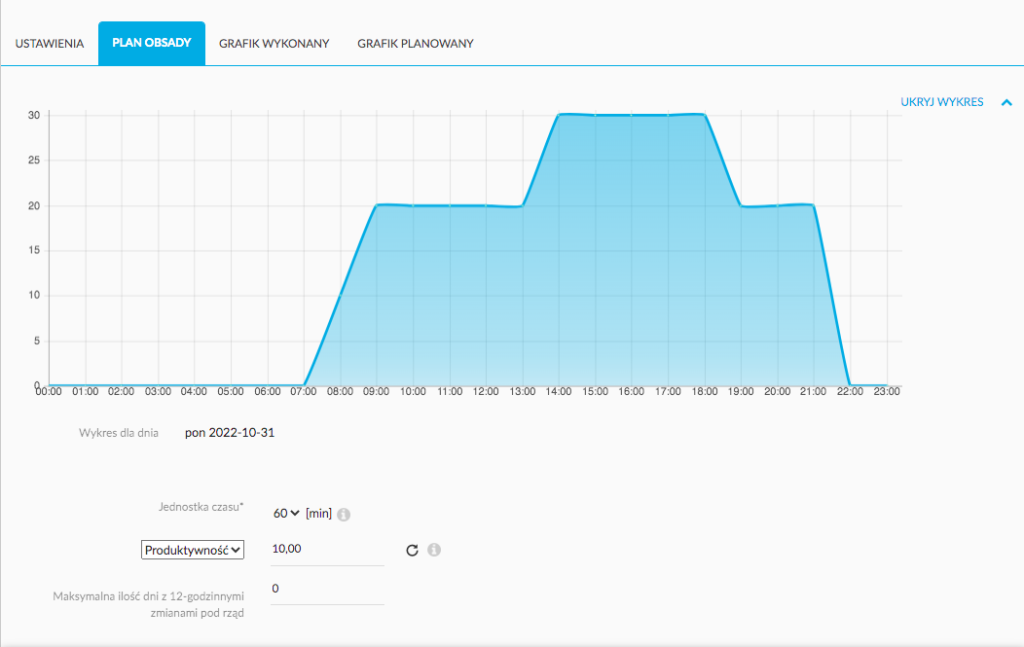Focus the productivity value field 10,00
Screen dimensions: 1024x647
(327, 550)
